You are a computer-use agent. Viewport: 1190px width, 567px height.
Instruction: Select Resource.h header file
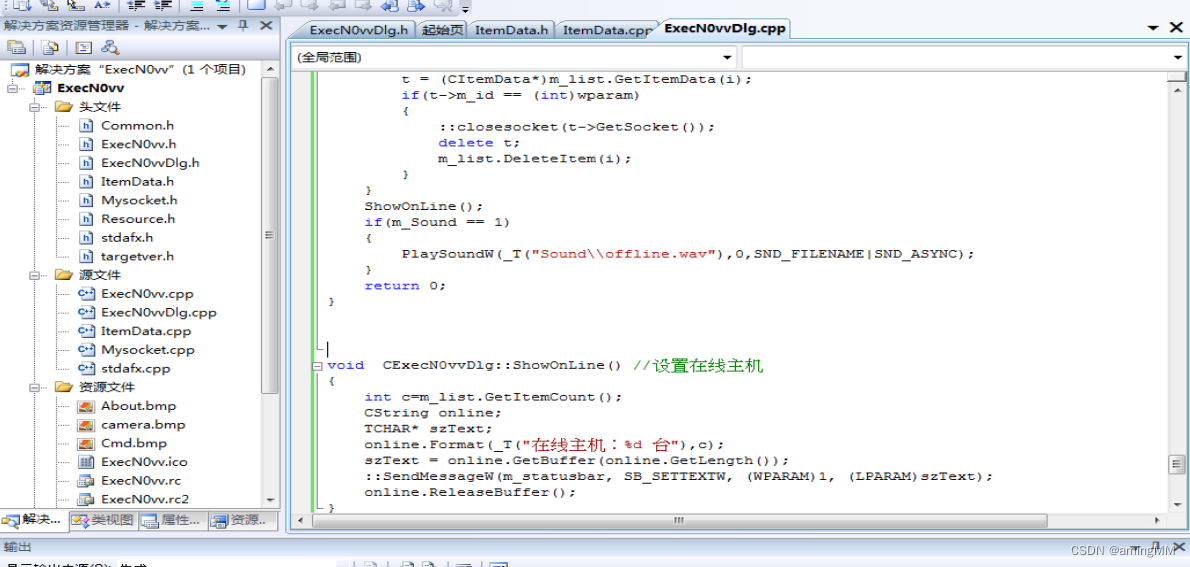coord(138,219)
